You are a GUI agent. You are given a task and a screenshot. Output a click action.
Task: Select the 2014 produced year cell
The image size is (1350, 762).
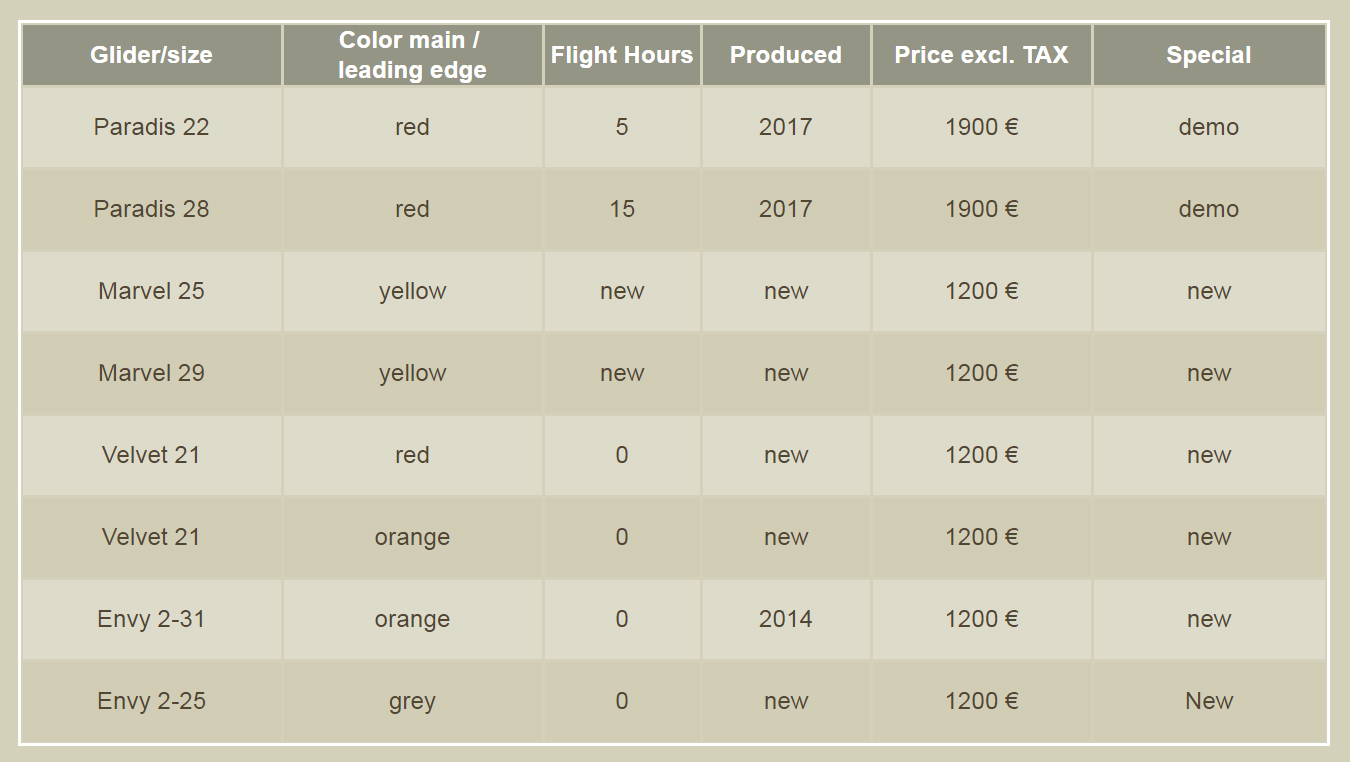[x=786, y=619]
